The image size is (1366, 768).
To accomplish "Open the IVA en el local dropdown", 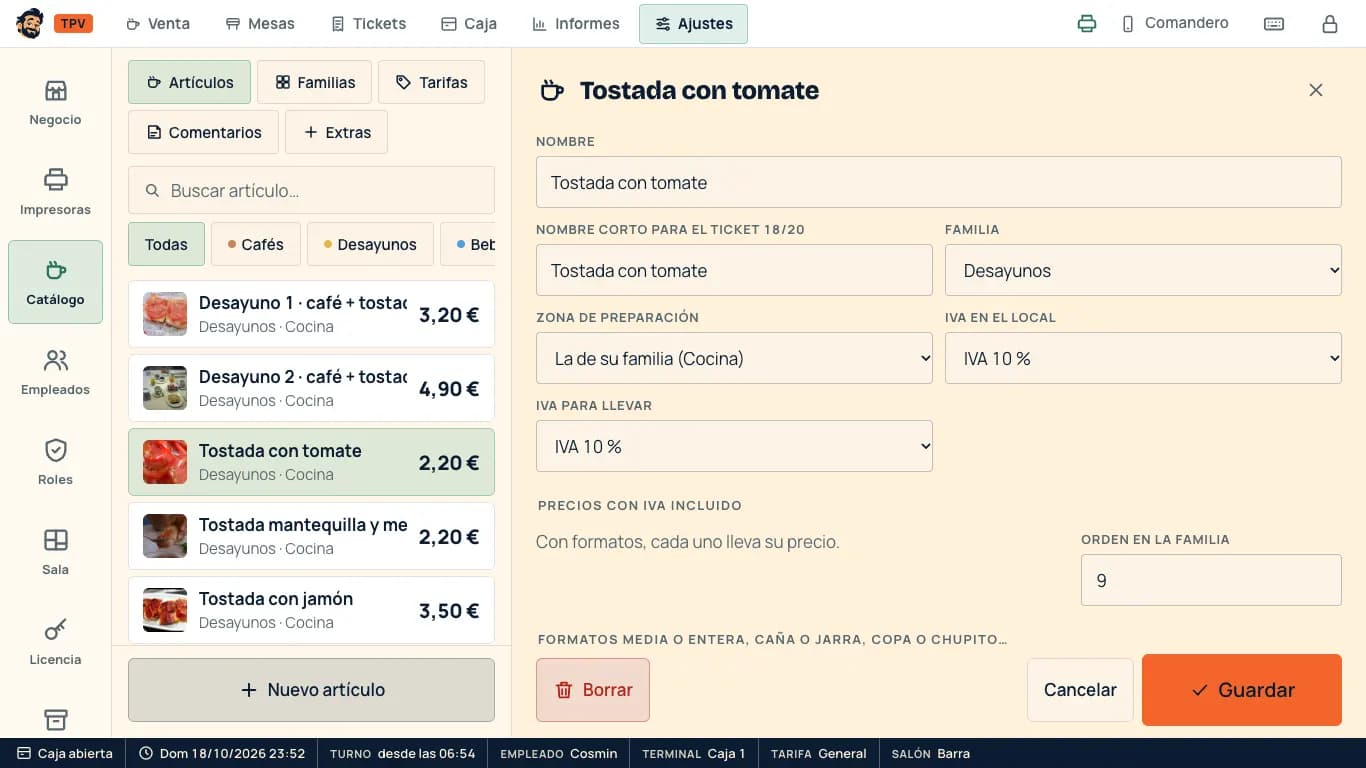I will click(1143, 358).
